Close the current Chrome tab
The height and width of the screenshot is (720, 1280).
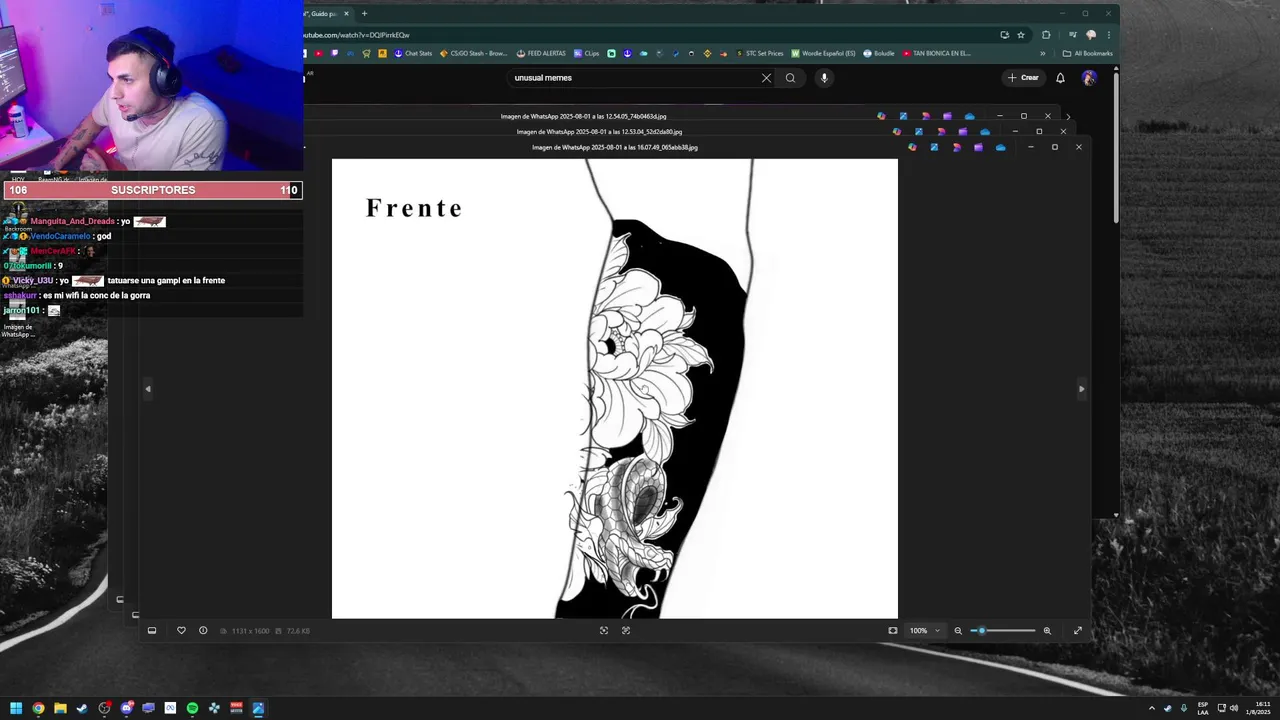pyautogui.click(x=346, y=14)
